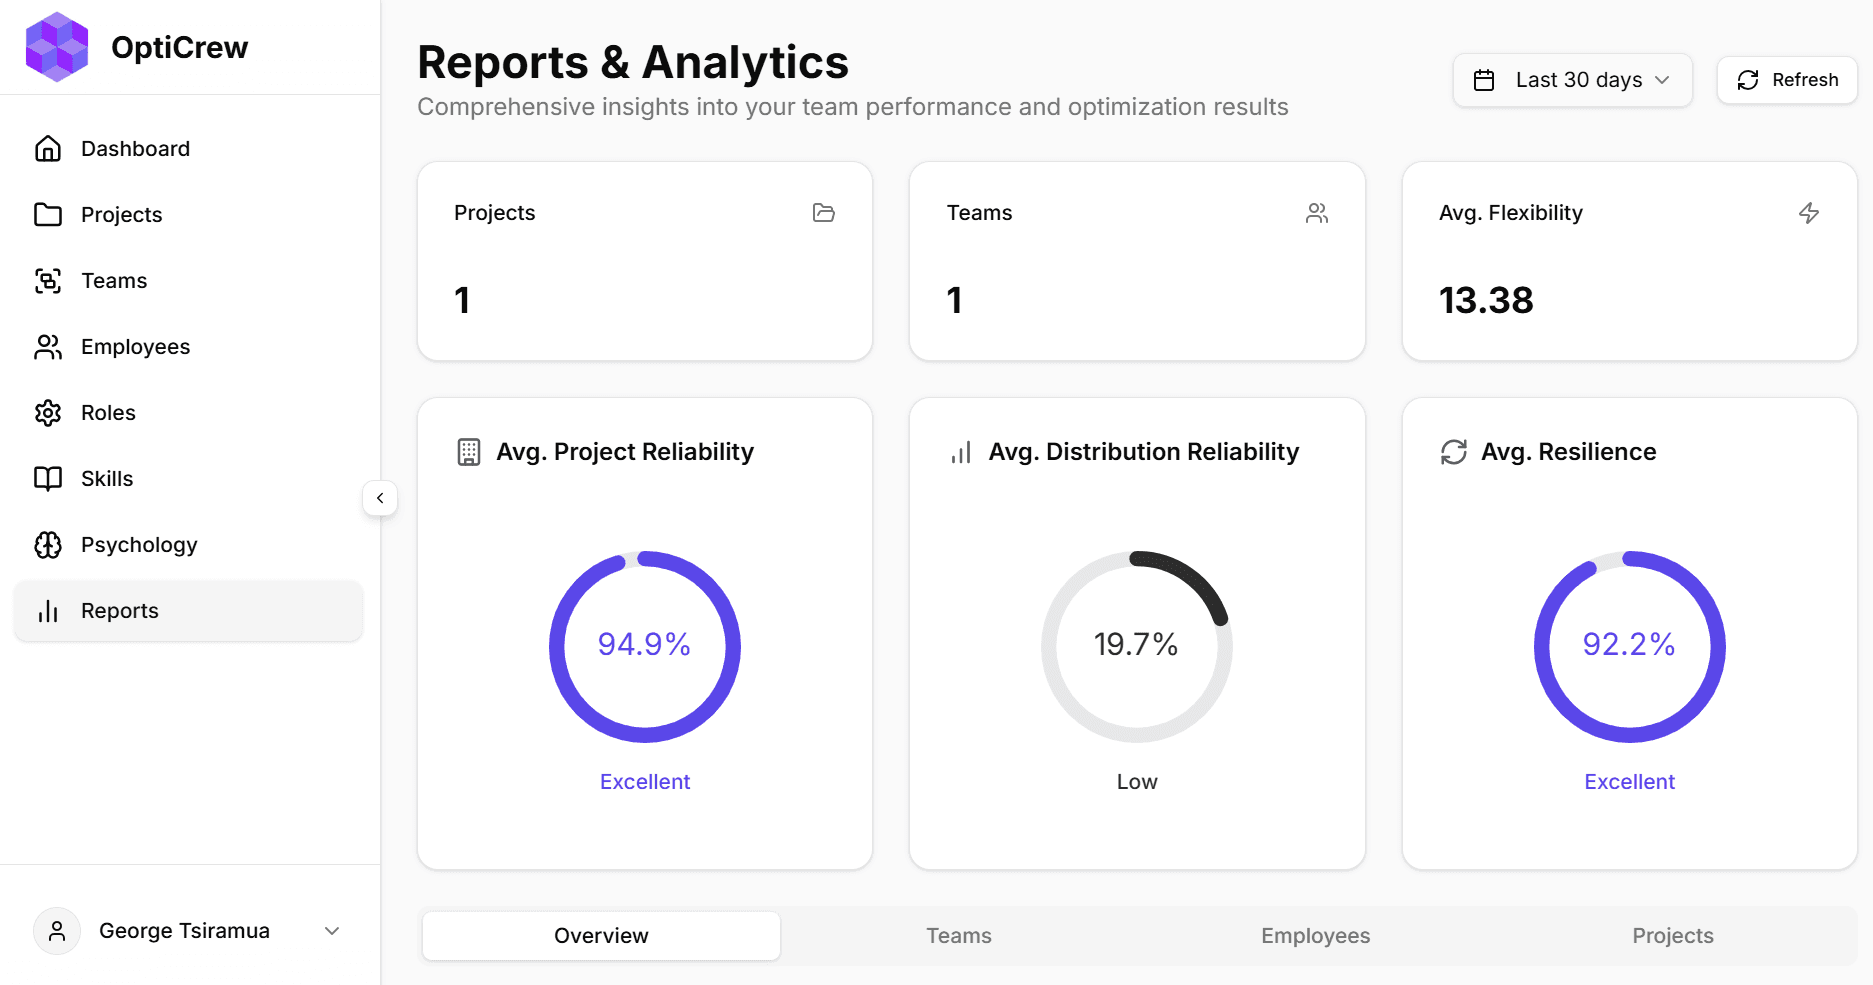
Task: Select the Projects tab at the bottom
Action: coord(1672,935)
